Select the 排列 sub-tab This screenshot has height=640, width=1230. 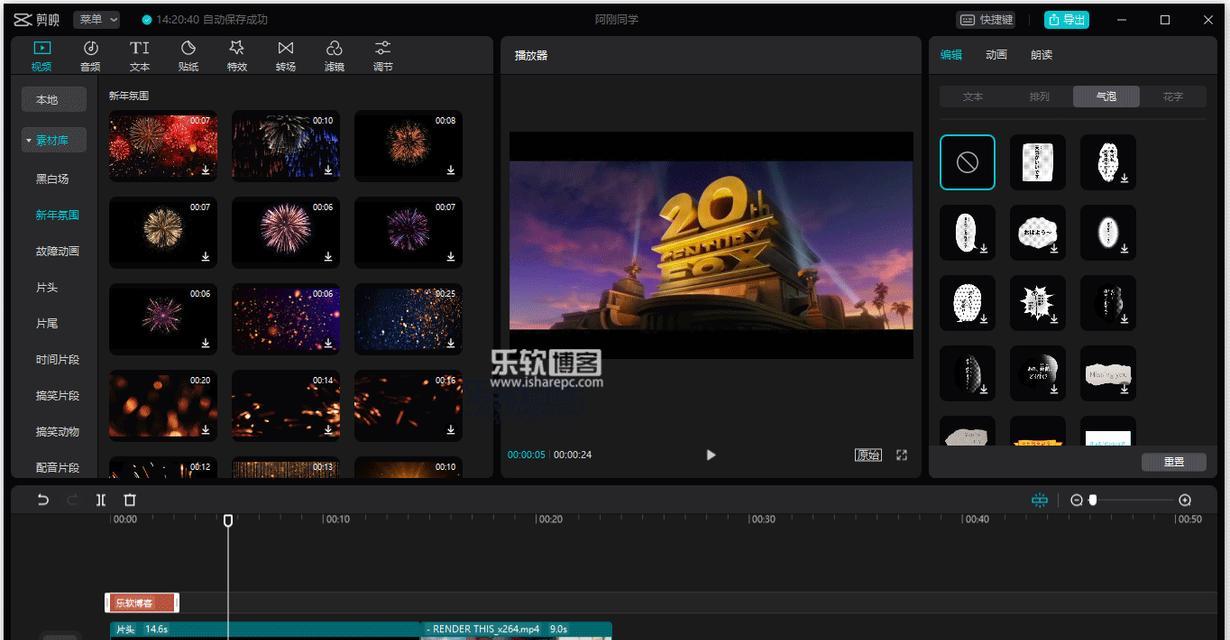click(1040, 97)
